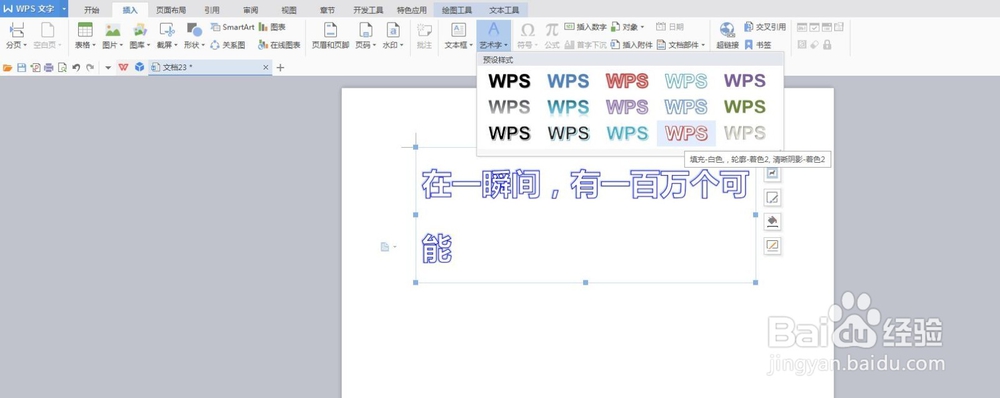This screenshot has width=1000, height=398.
Task: Insert a 关系图 relationship diagram
Action: point(228,45)
